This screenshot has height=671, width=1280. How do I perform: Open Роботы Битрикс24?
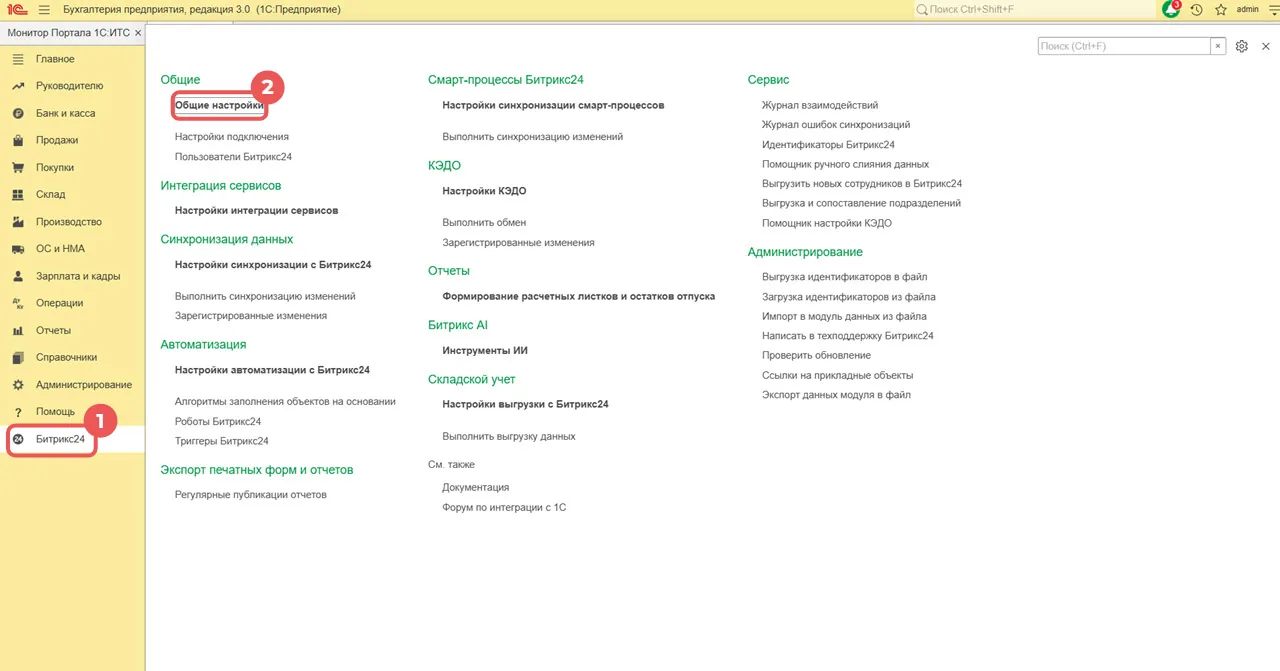[218, 421]
